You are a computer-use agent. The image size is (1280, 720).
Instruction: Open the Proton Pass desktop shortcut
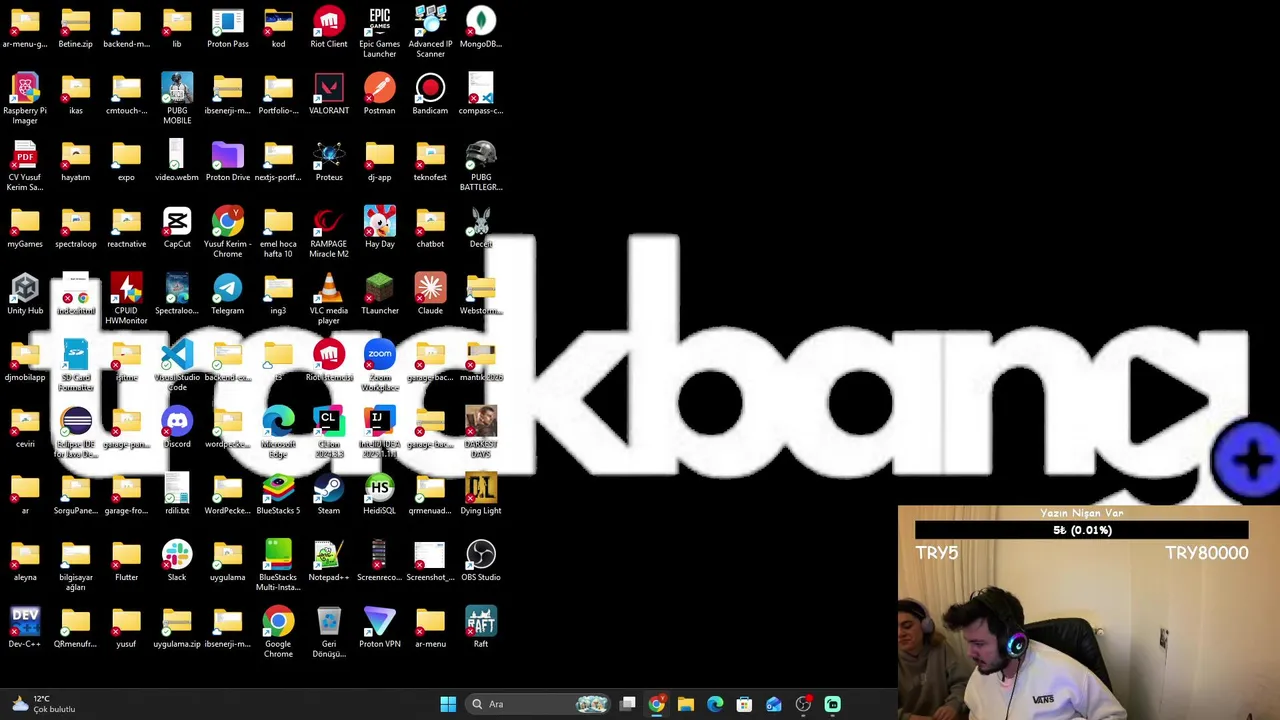[x=228, y=28]
